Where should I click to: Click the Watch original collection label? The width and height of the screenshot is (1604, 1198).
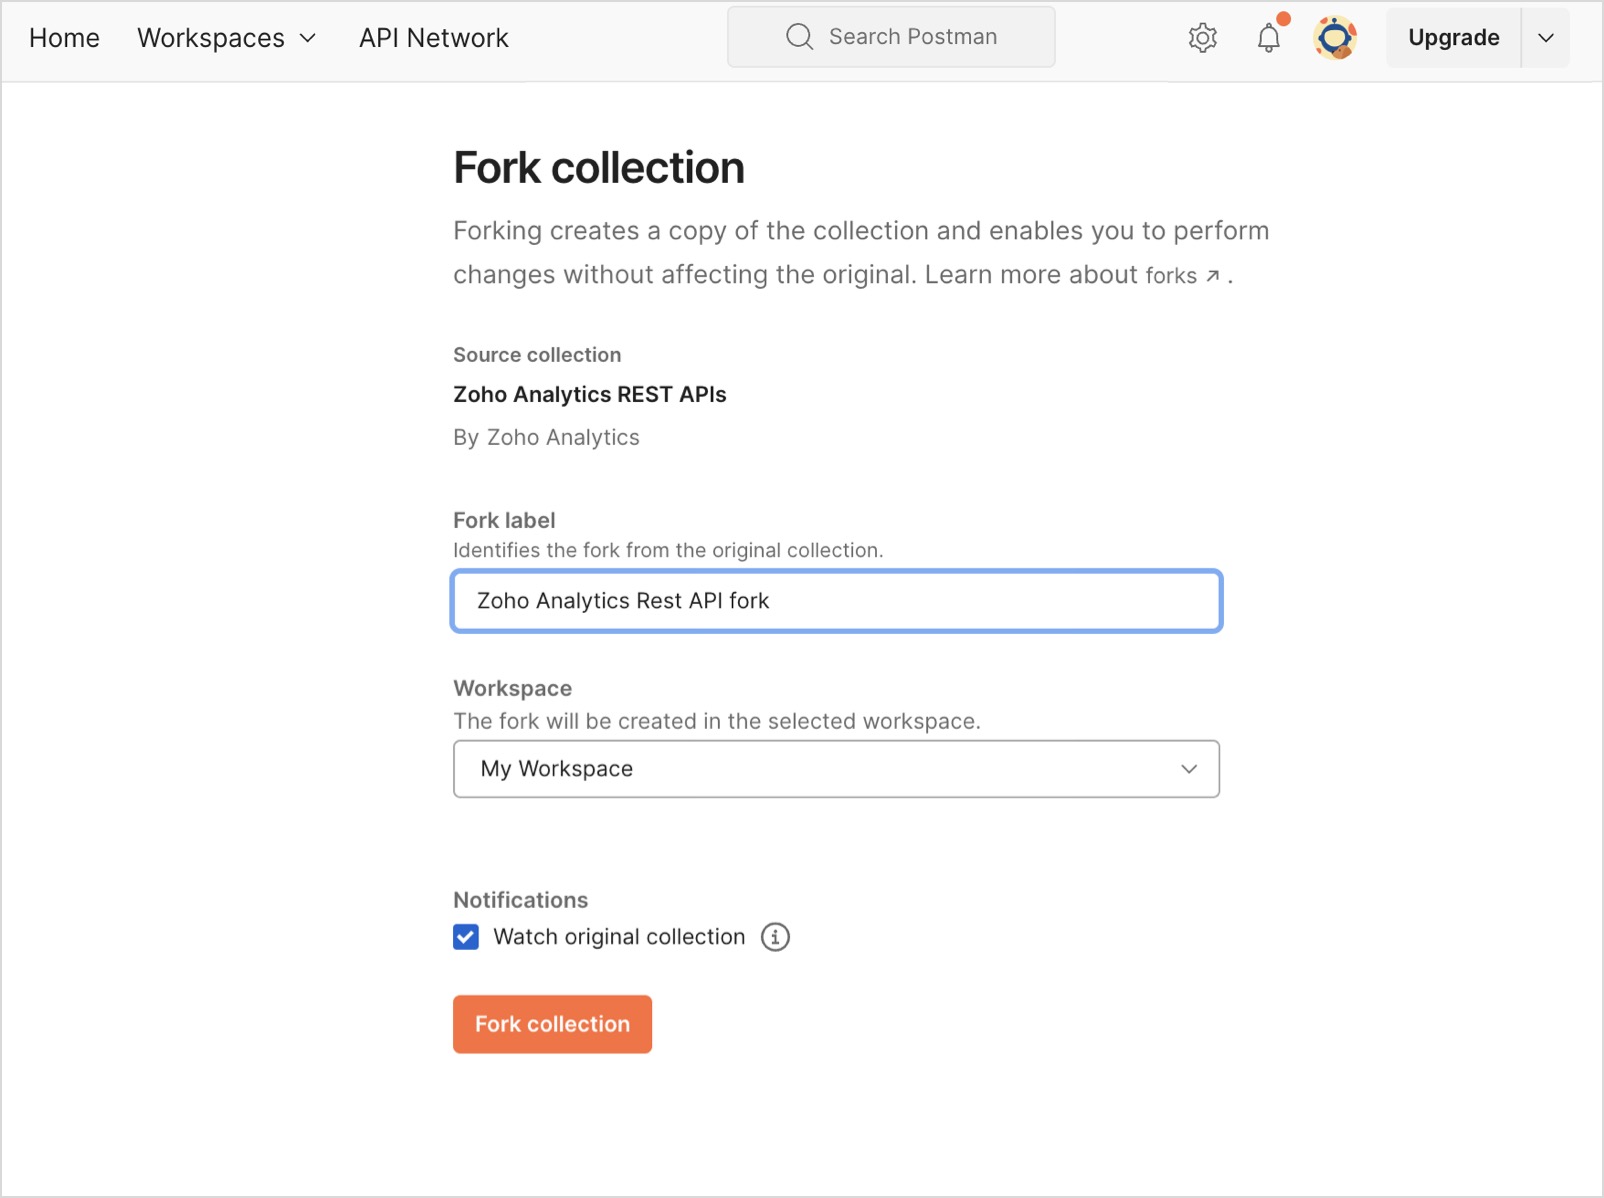pyautogui.click(x=619, y=937)
